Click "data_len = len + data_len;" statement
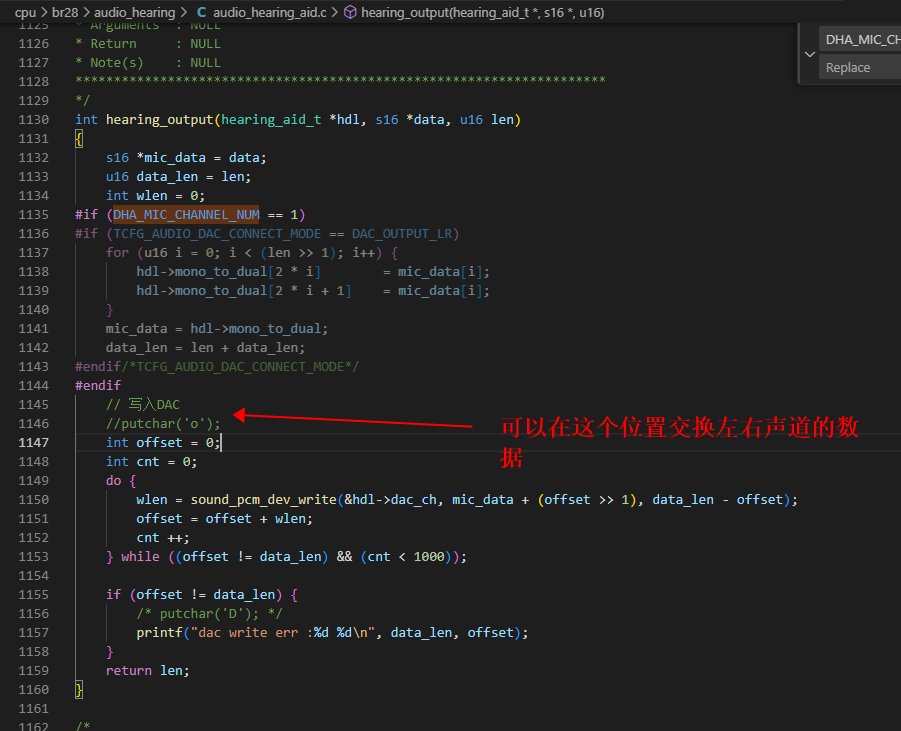 tap(205, 347)
